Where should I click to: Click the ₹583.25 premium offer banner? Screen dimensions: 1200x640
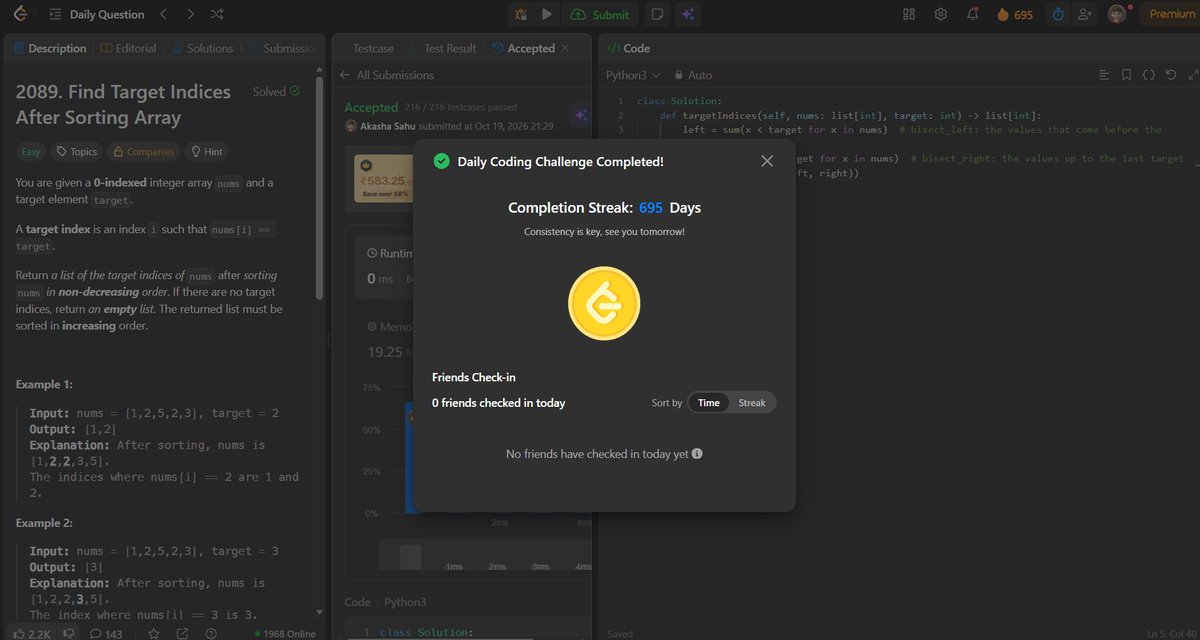tap(385, 179)
